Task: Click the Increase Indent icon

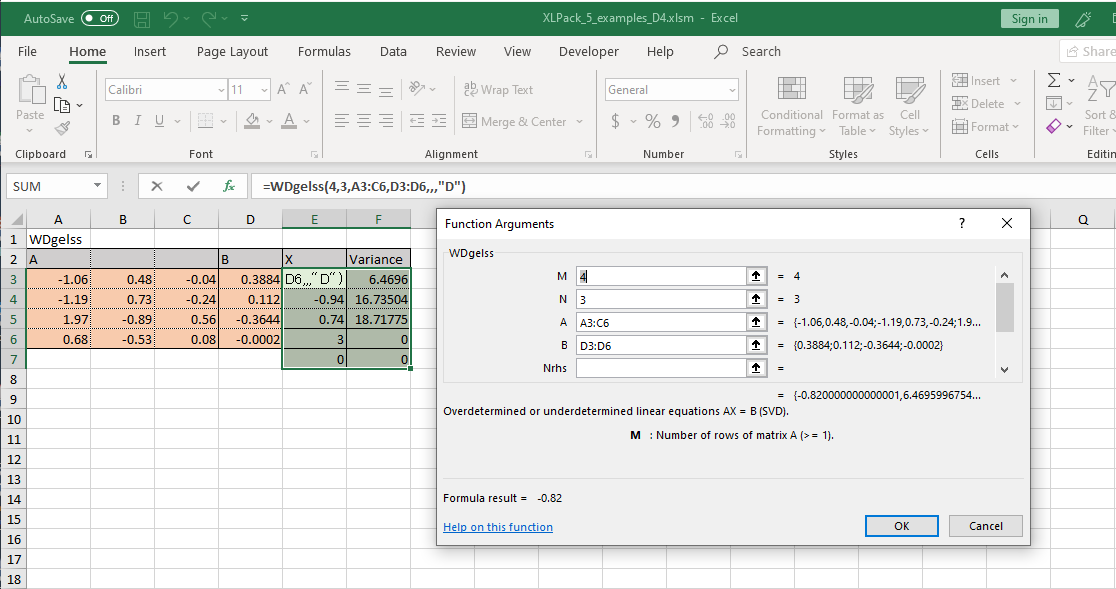Action: (x=439, y=121)
